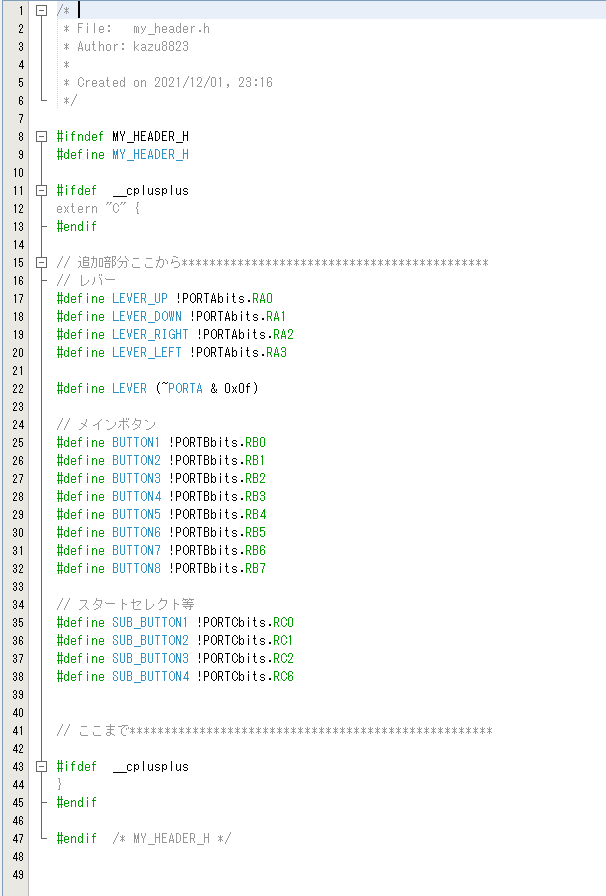Click line number 47 in gutter
This screenshot has width=606, height=896.
18,838
